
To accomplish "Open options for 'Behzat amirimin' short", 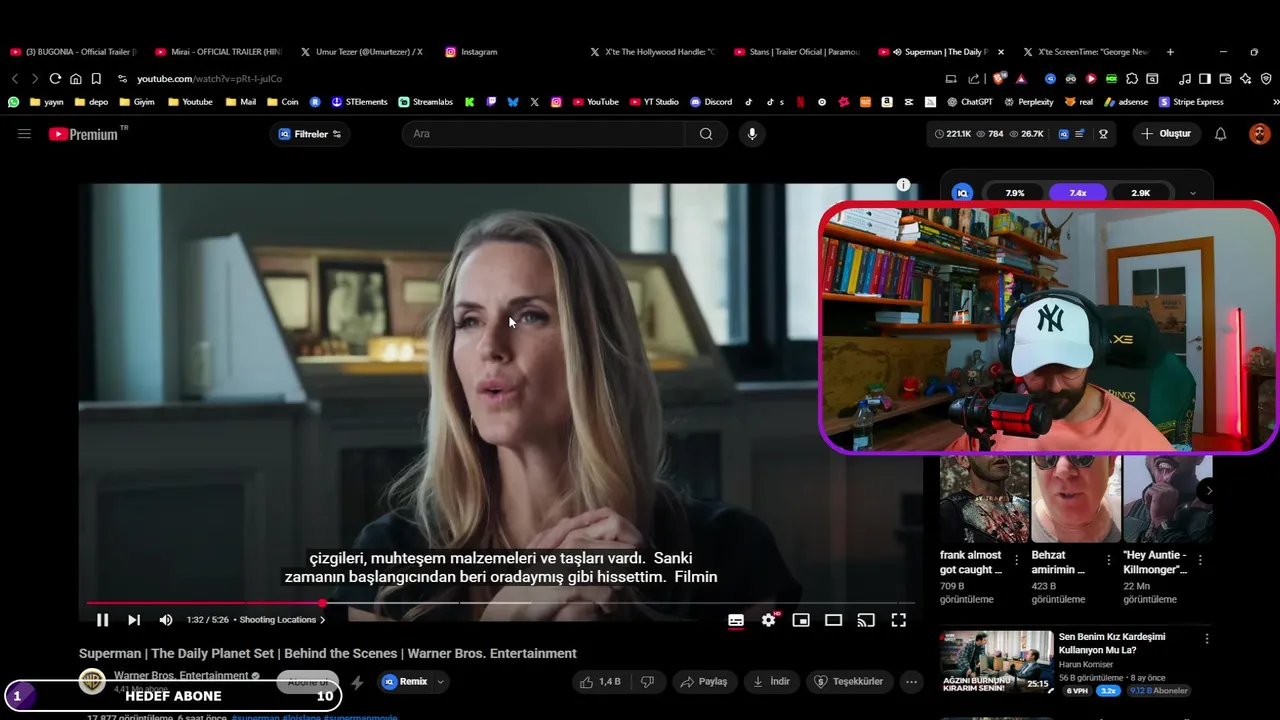I will (1108, 560).
